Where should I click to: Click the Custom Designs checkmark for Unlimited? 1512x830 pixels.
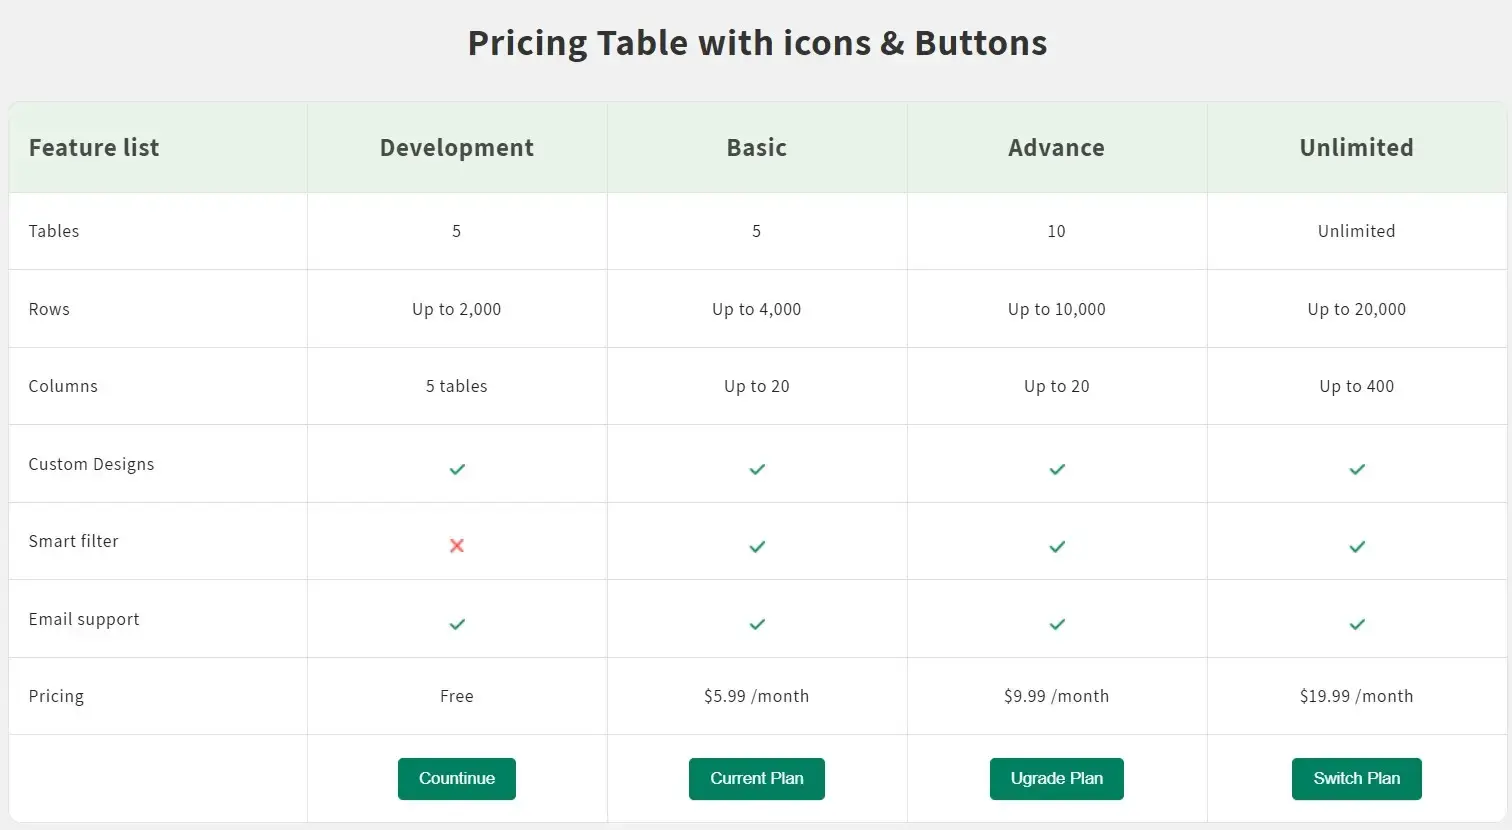(1357, 469)
